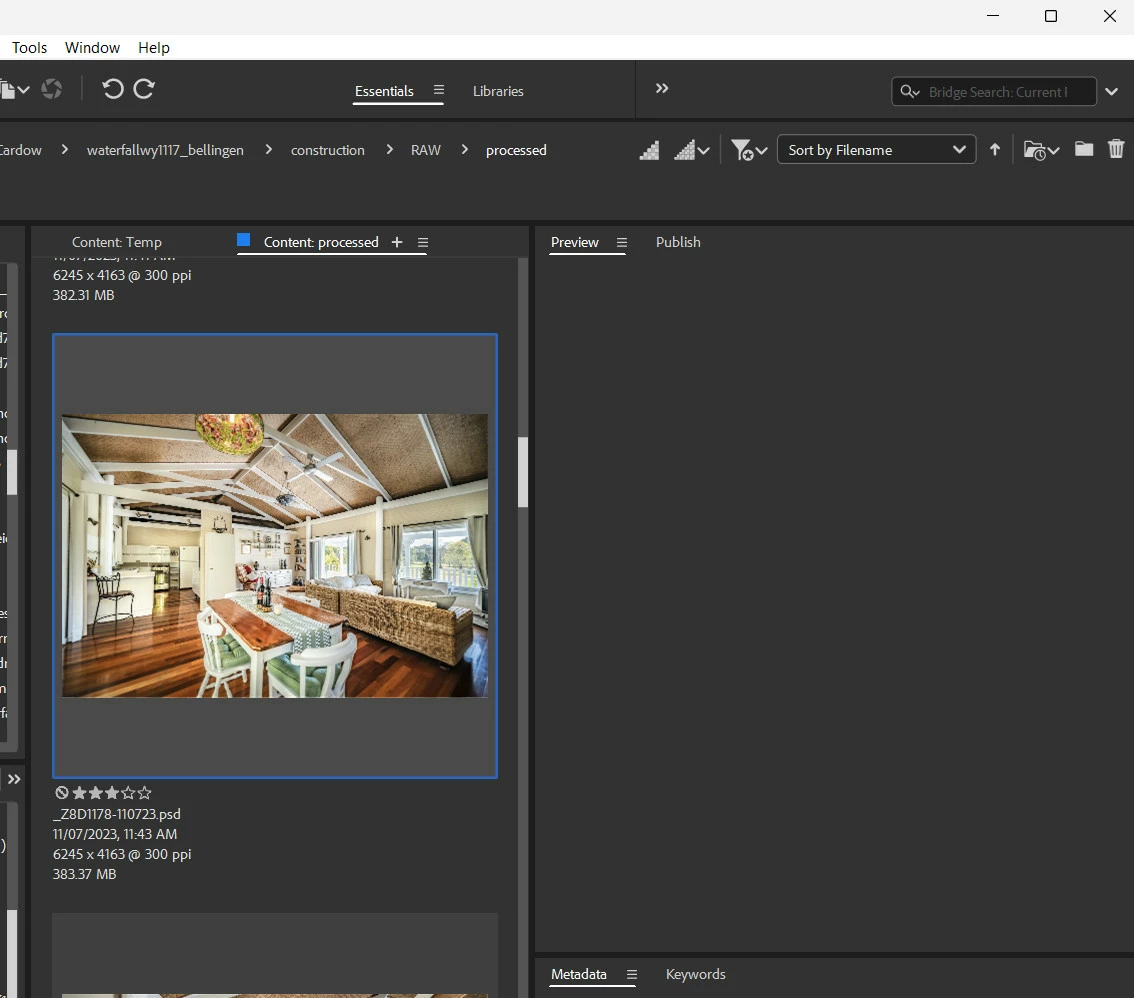The image size is (1134, 998).
Task: Open the Metadata panel options menu
Action: pos(631,975)
